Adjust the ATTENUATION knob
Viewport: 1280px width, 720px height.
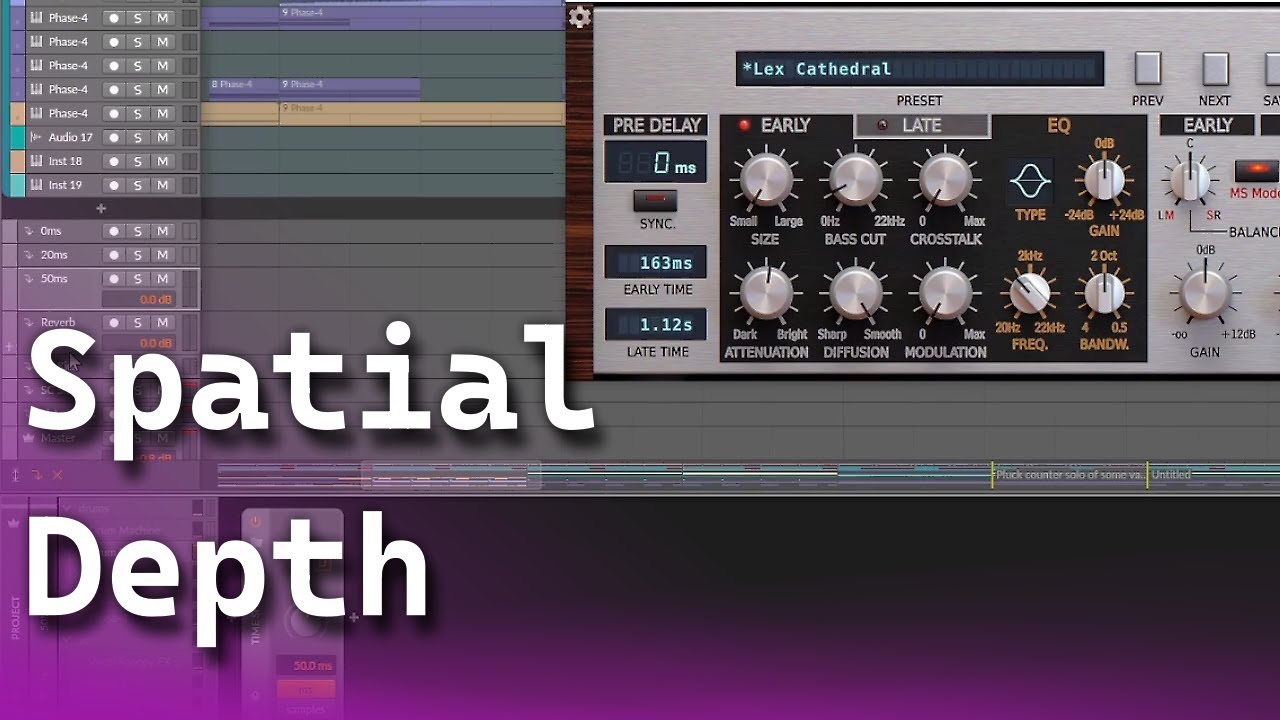click(766, 294)
